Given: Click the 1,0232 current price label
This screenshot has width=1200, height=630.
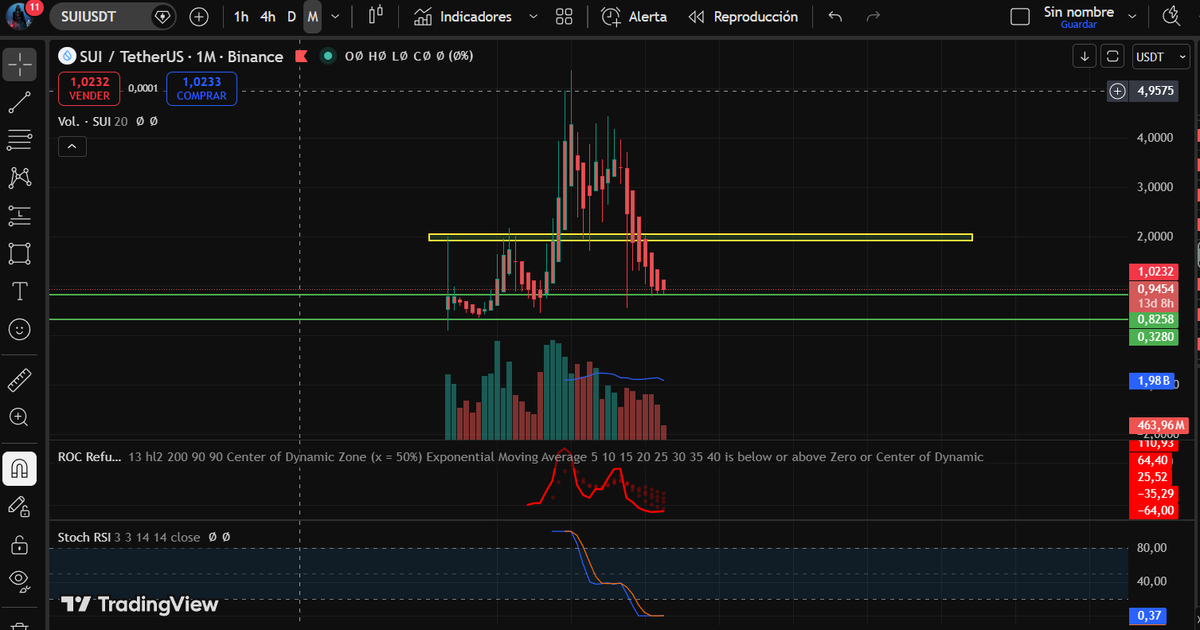Looking at the screenshot, I should [x=1154, y=271].
